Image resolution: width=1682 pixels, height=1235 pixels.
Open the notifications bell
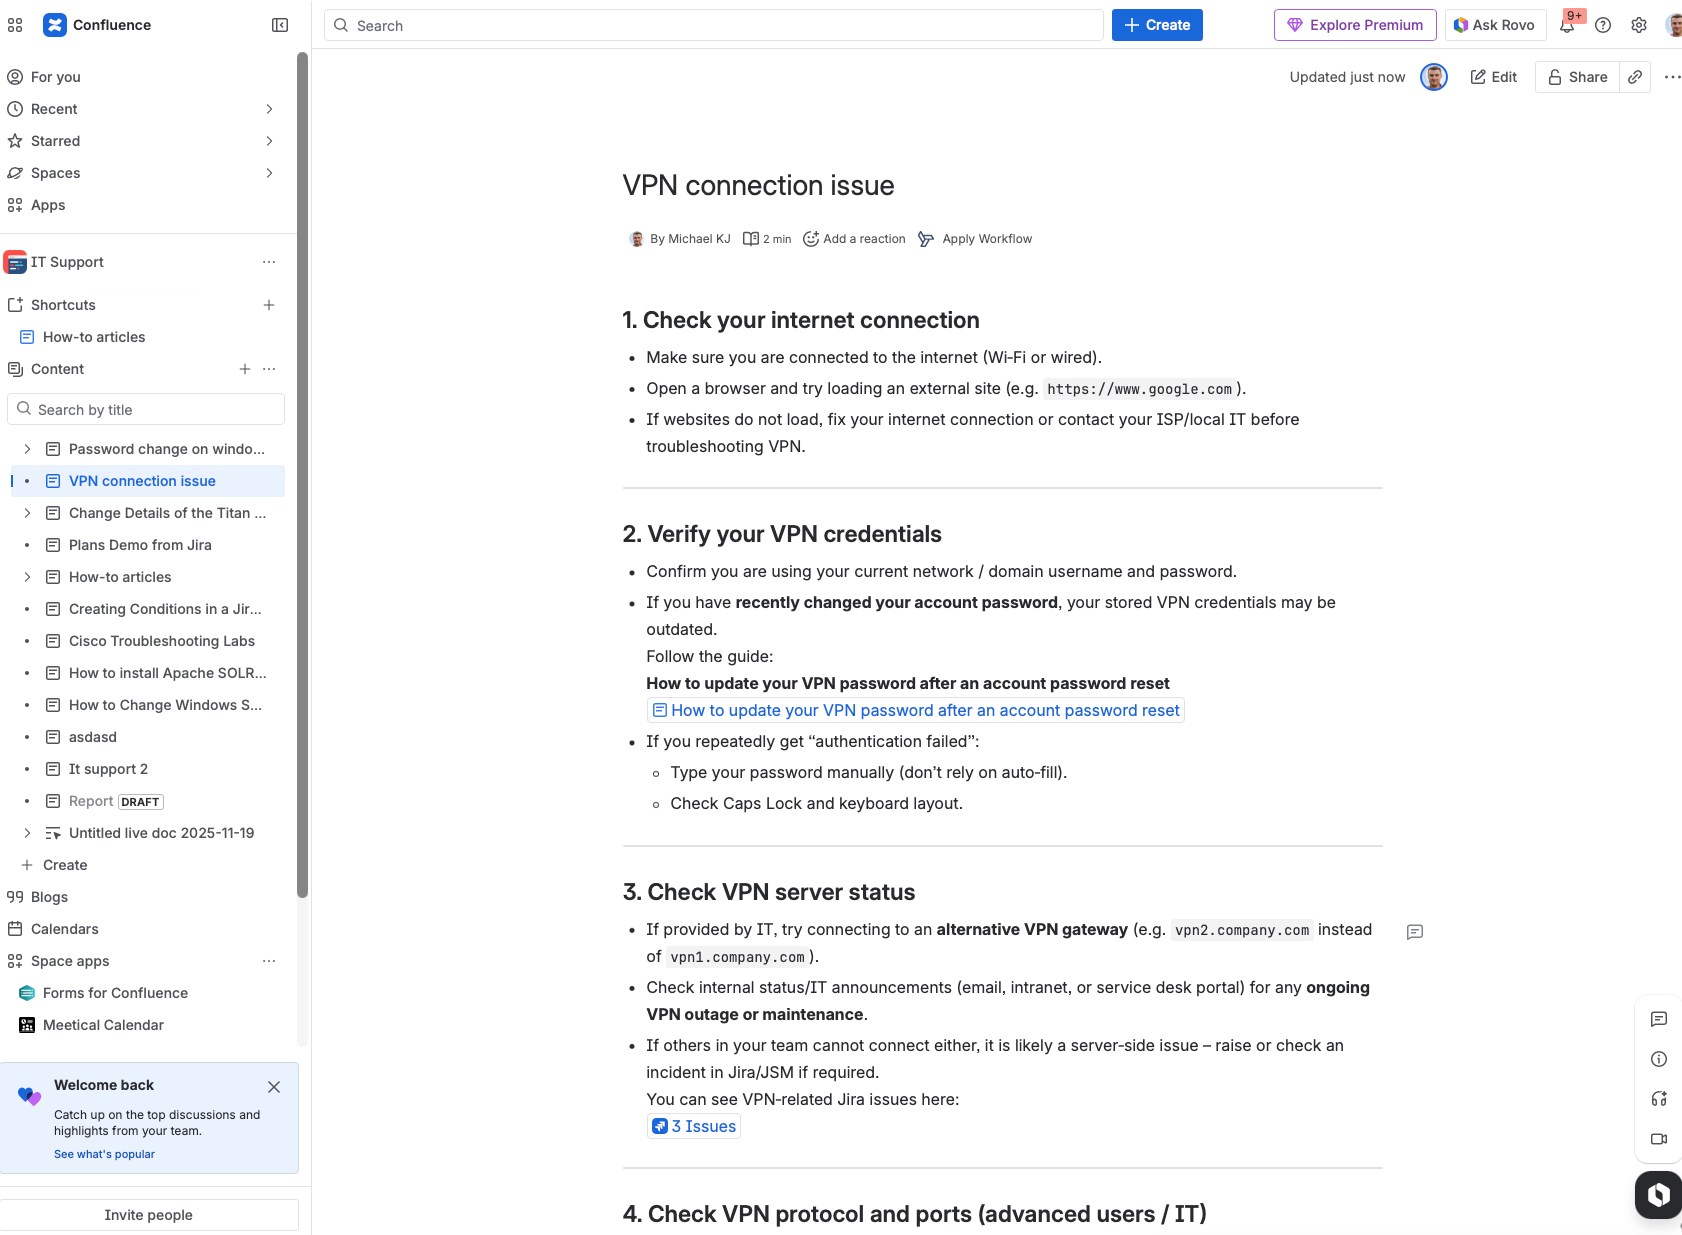pos(1567,25)
